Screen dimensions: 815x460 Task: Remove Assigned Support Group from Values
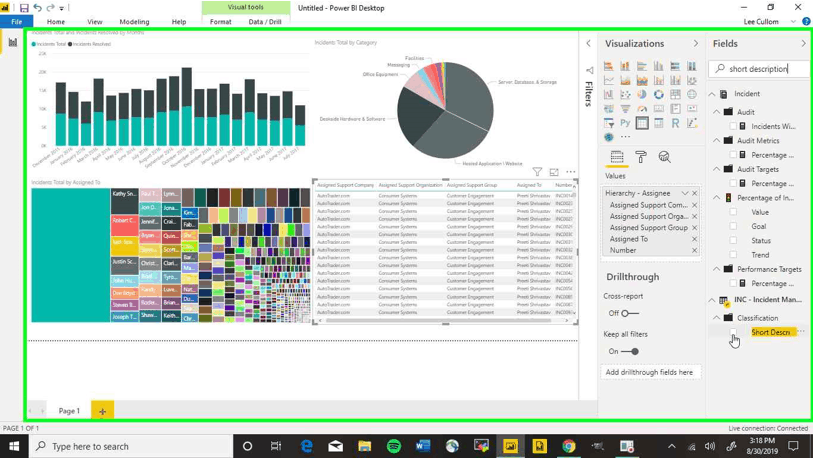694,228
